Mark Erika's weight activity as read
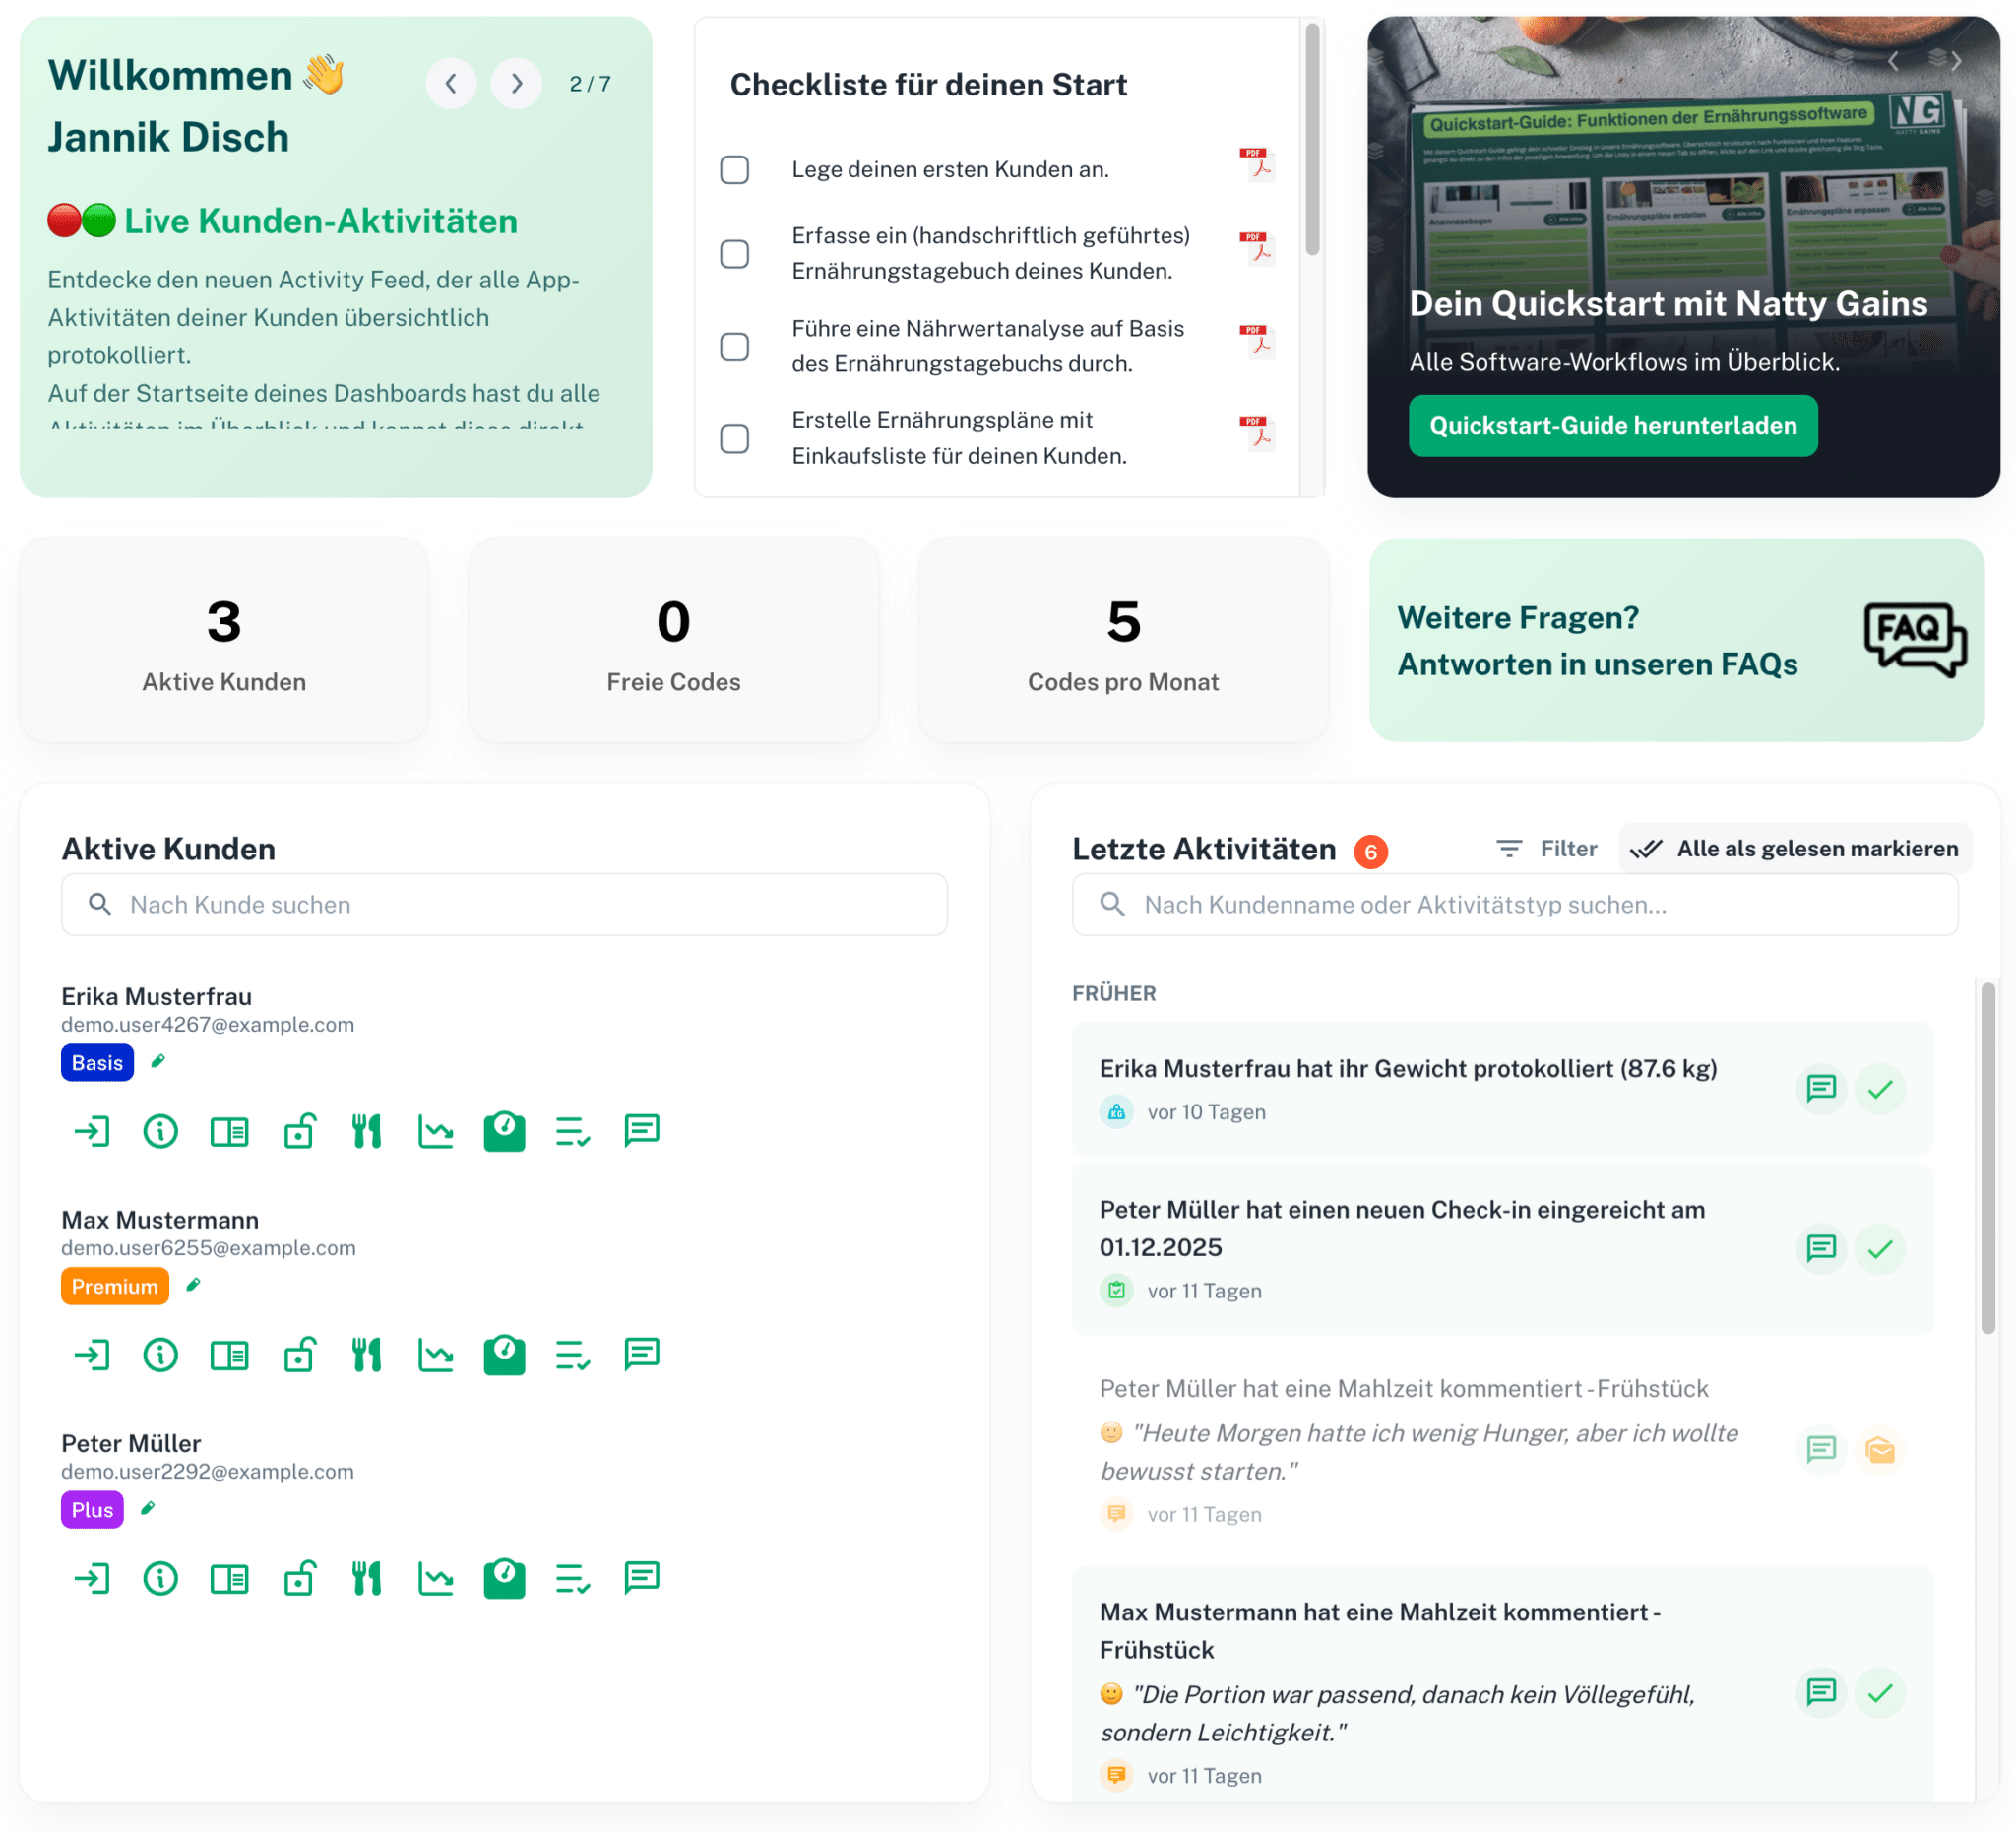Image resolution: width=2016 pixels, height=1833 pixels. (x=1879, y=1089)
